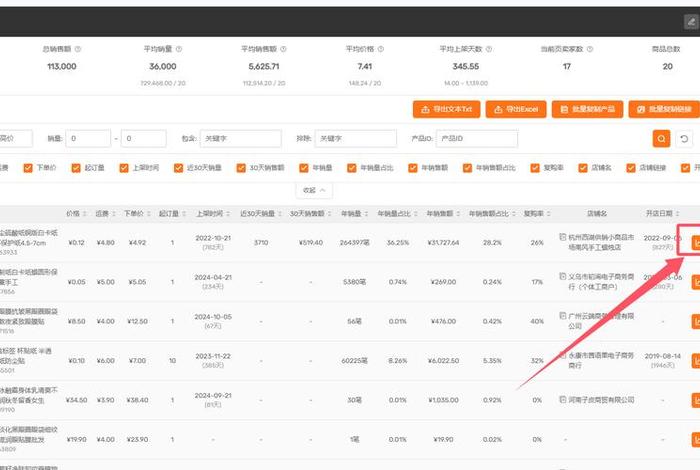Click 导出文本Txt export button
This screenshot has height=470, width=700.
tap(446, 108)
